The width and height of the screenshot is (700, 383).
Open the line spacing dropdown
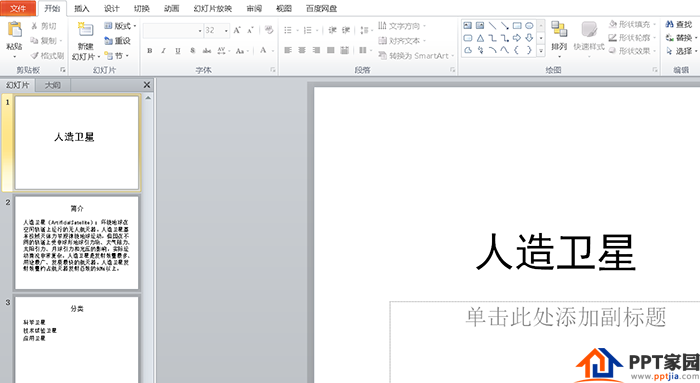coord(366,30)
